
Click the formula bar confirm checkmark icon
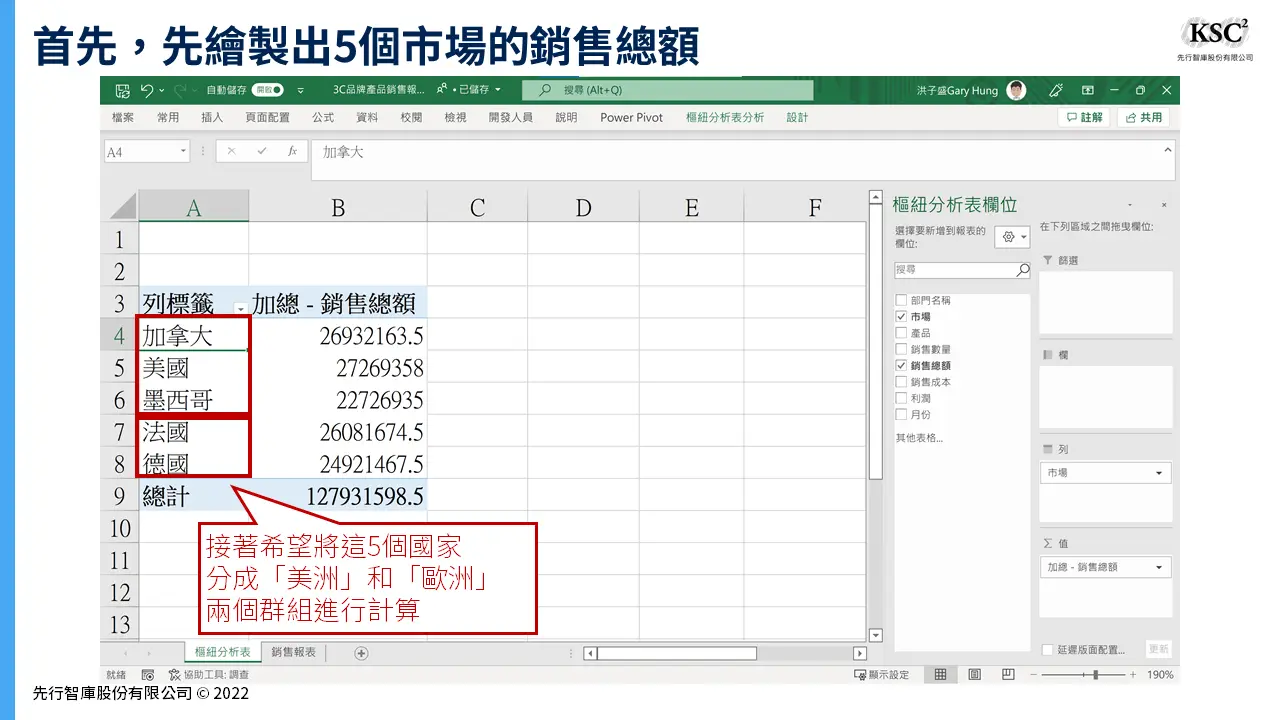pos(262,152)
